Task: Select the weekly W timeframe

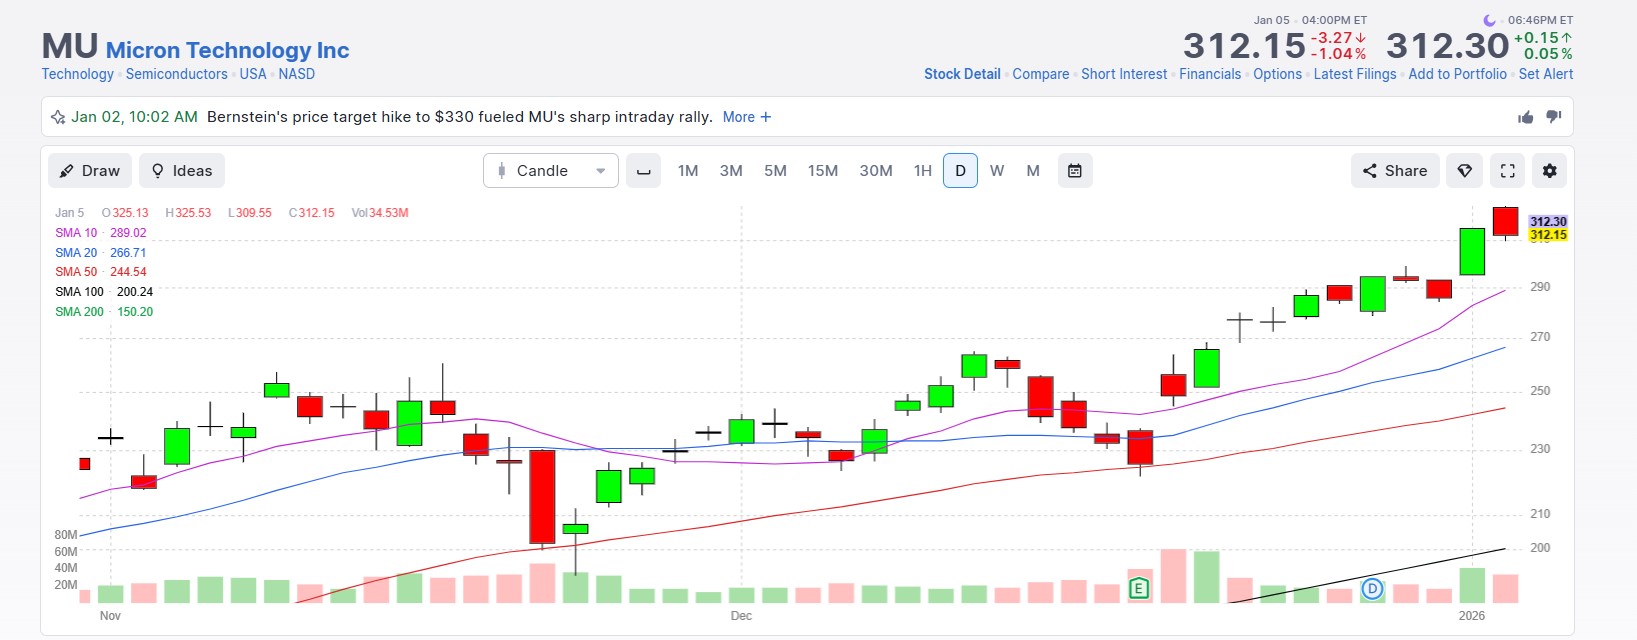Action: (x=997, y=171)
